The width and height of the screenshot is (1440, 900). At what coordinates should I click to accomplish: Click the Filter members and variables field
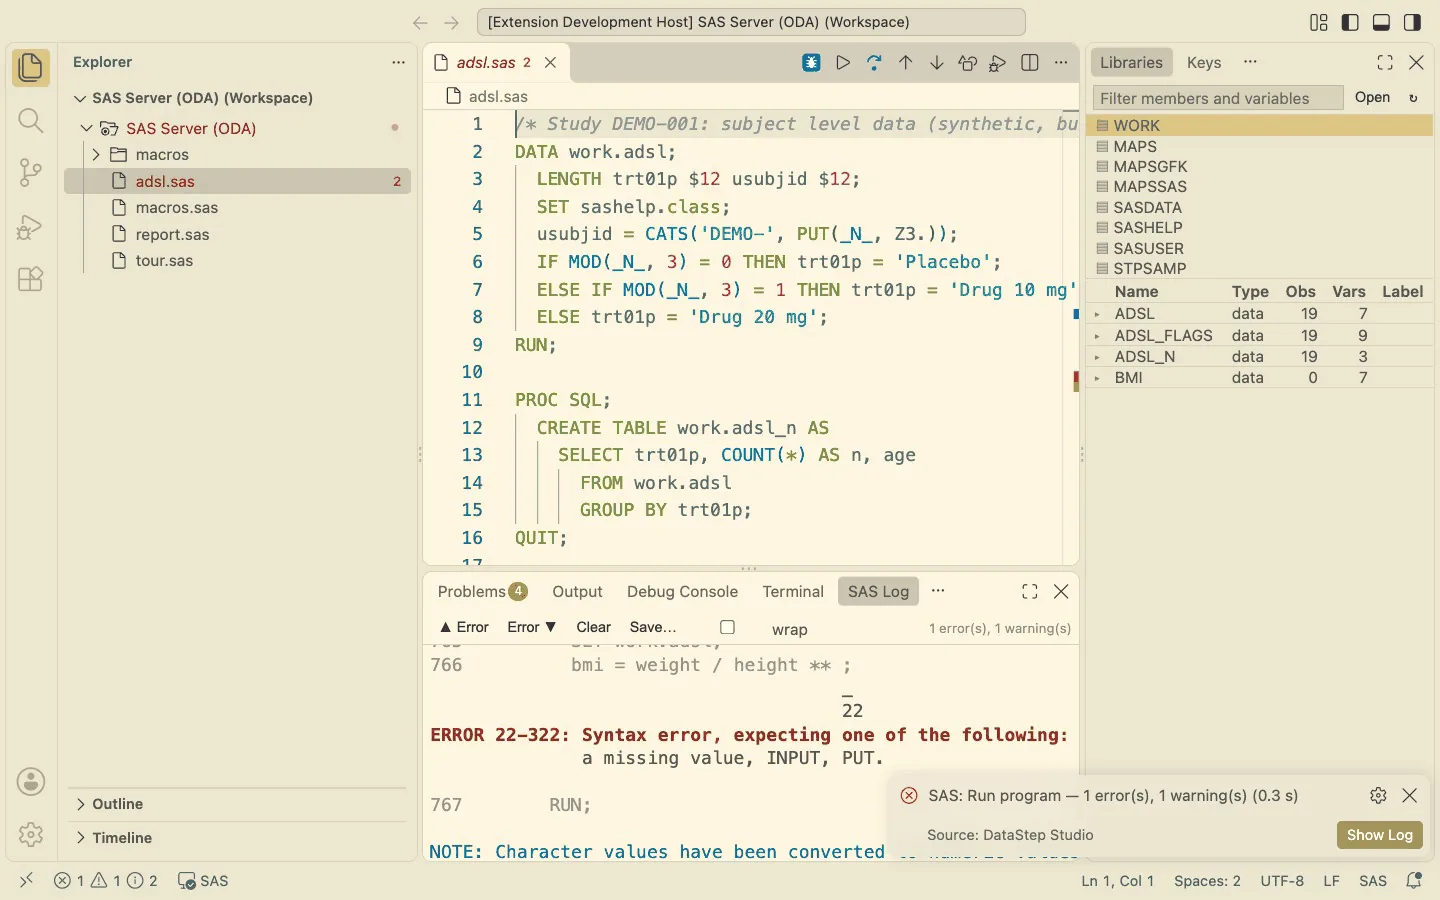pyautogui.click(x=1218, y=98)
